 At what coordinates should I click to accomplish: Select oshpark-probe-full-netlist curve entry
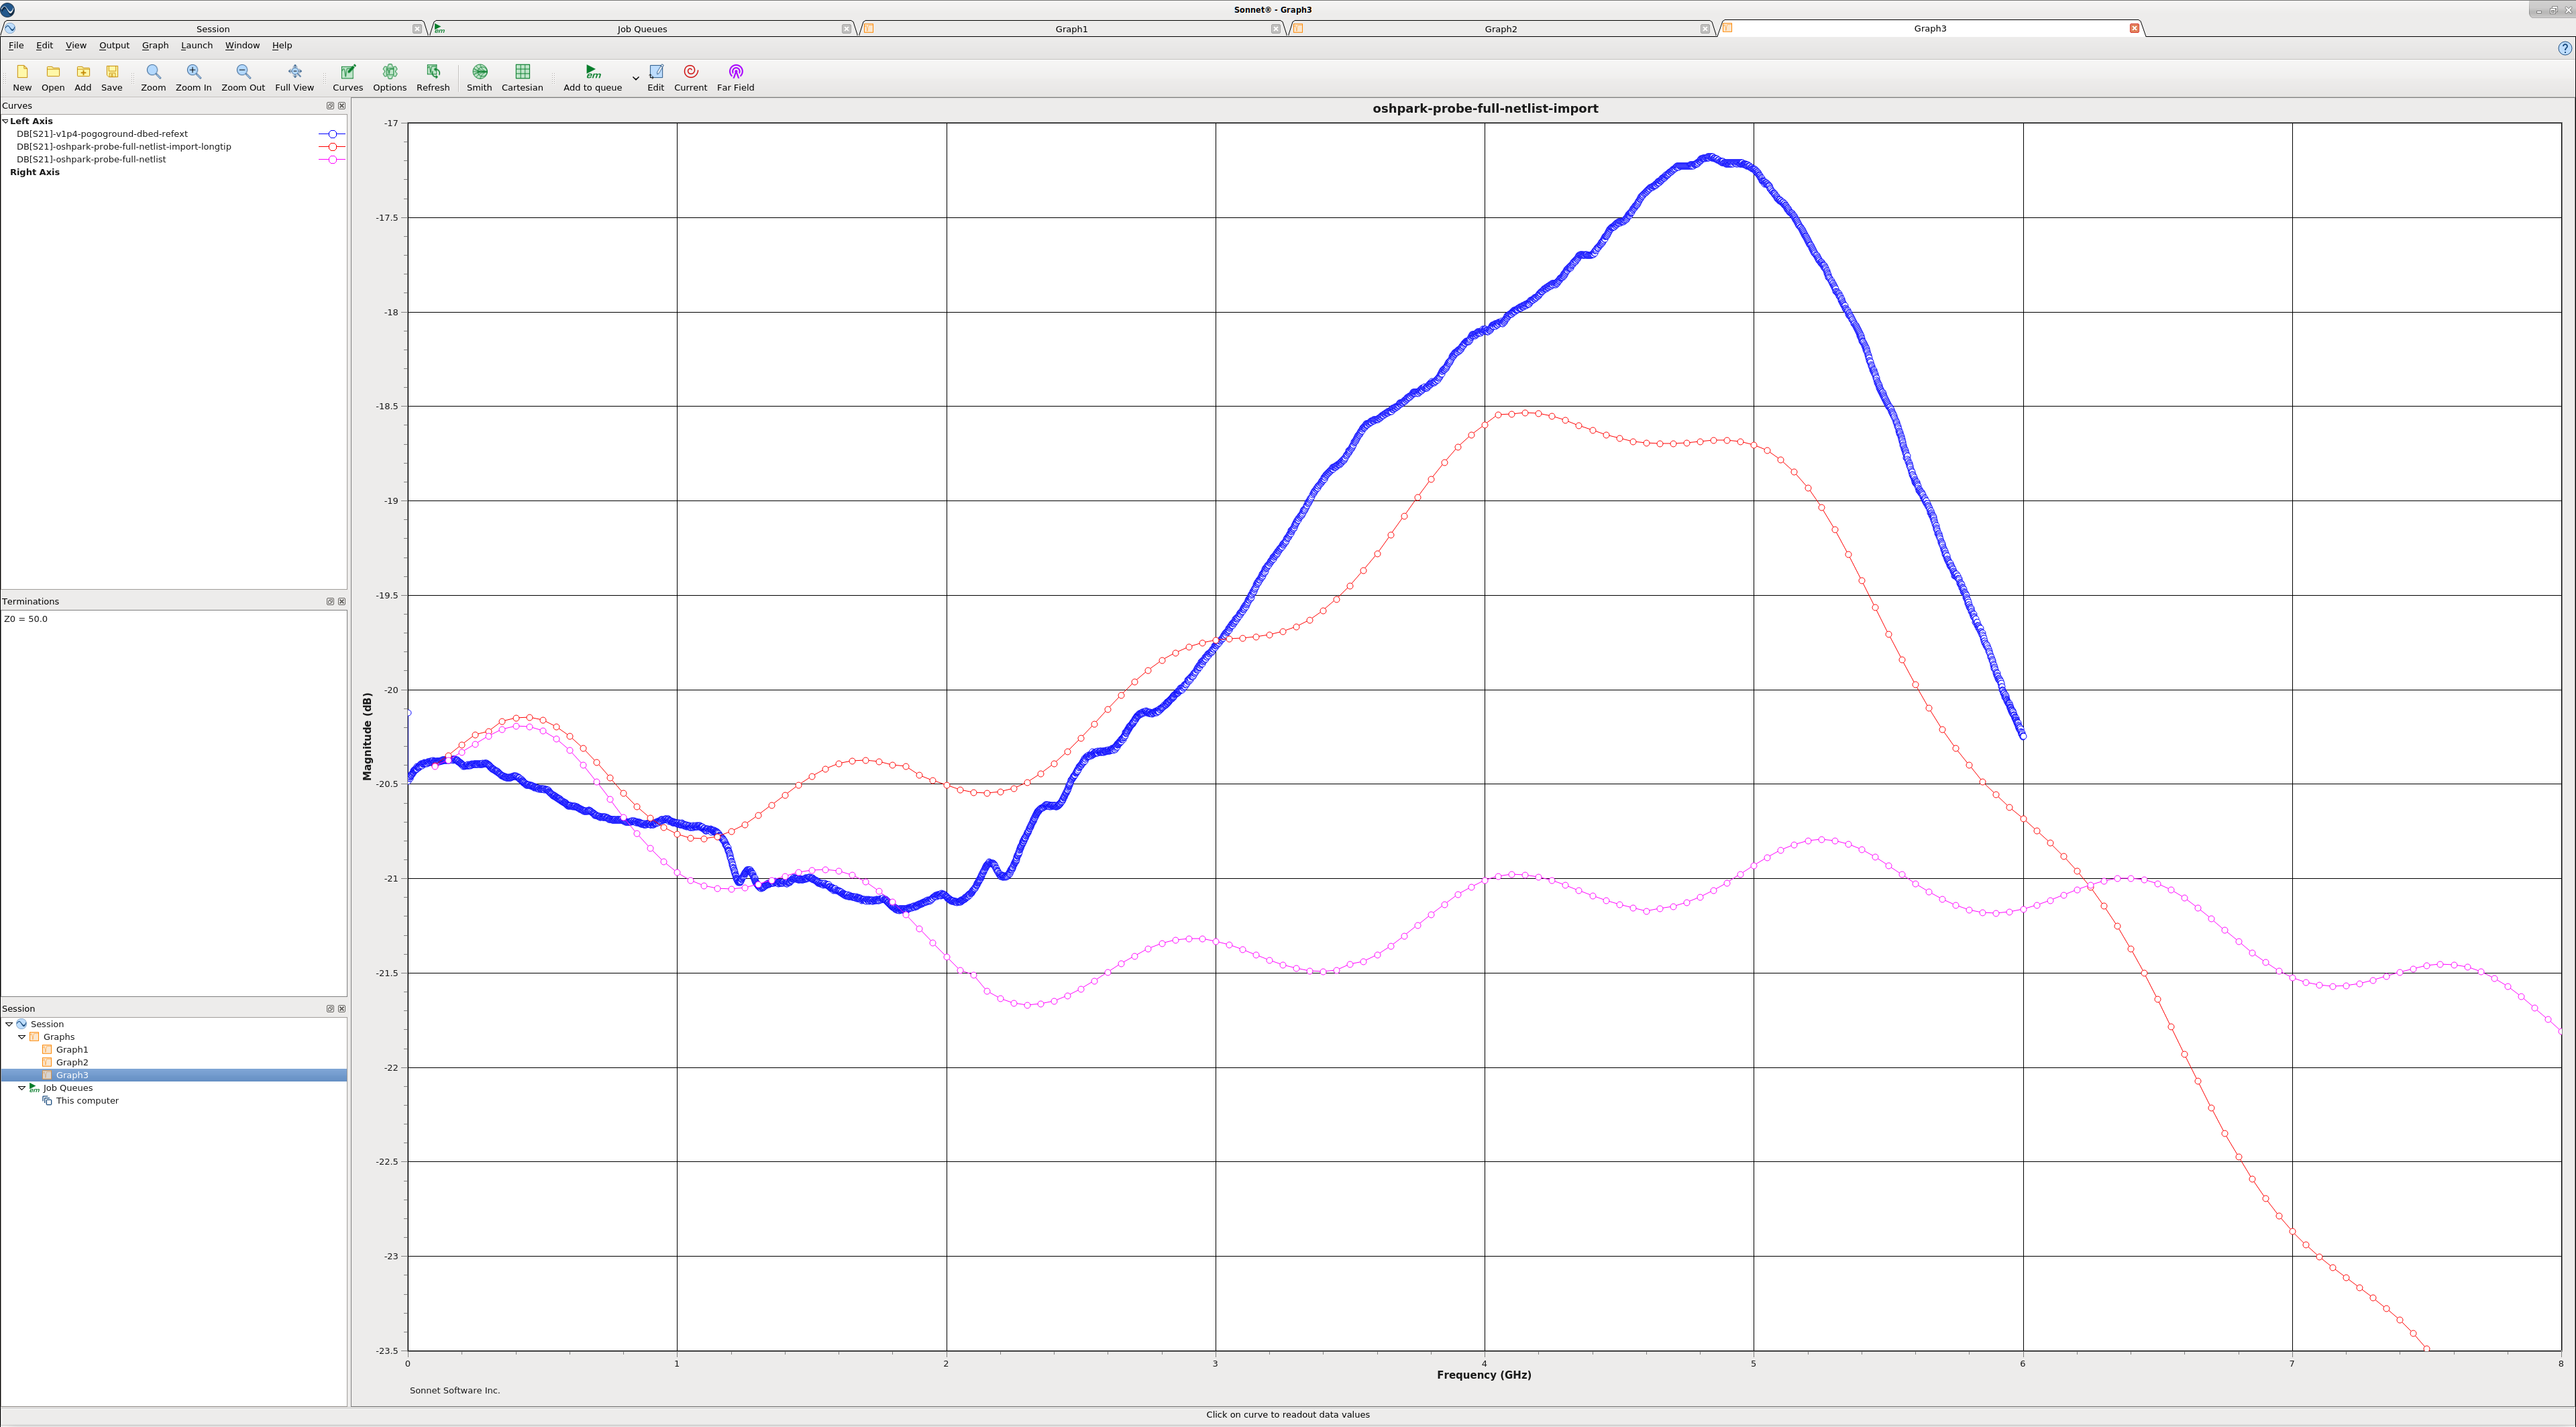pyautogui.click(x=91, y=160)
